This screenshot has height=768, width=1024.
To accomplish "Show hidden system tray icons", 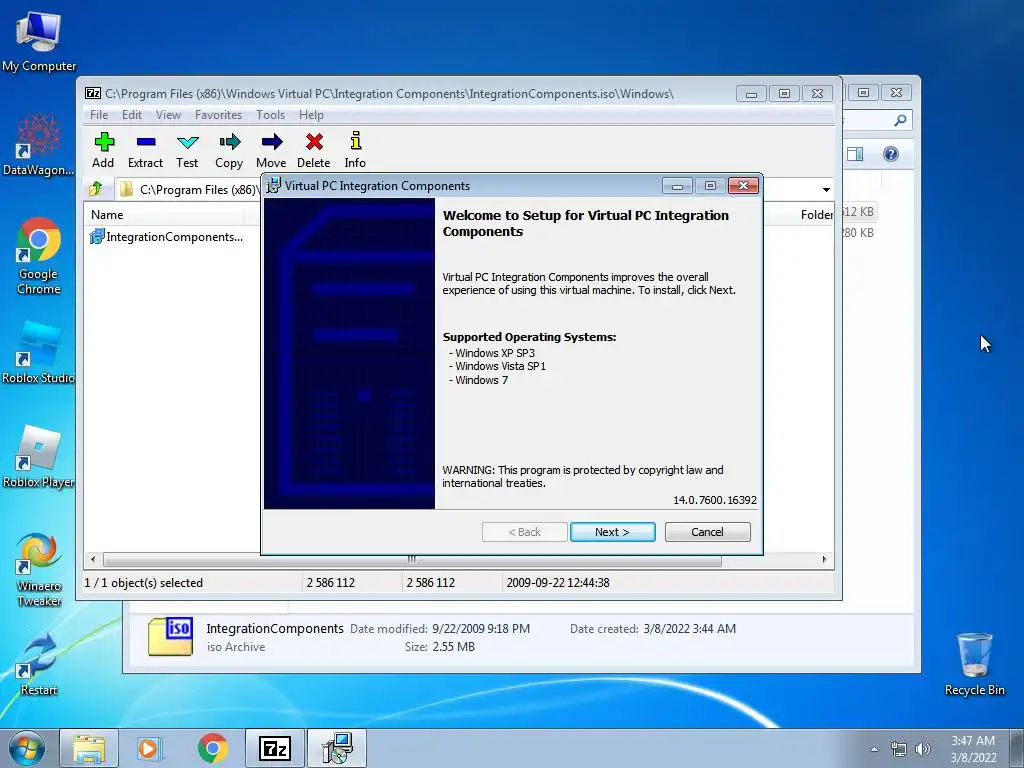I will tap(874, 749).
